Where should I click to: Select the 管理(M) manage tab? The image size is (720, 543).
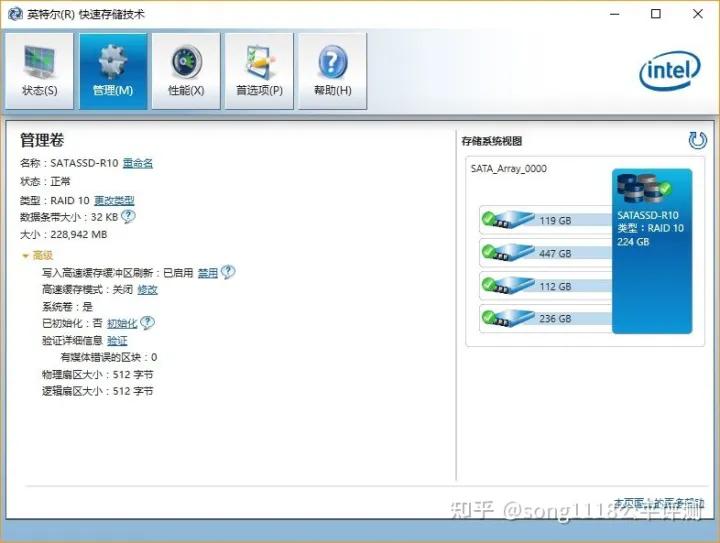pyautogui.click(x=113, y=71)
